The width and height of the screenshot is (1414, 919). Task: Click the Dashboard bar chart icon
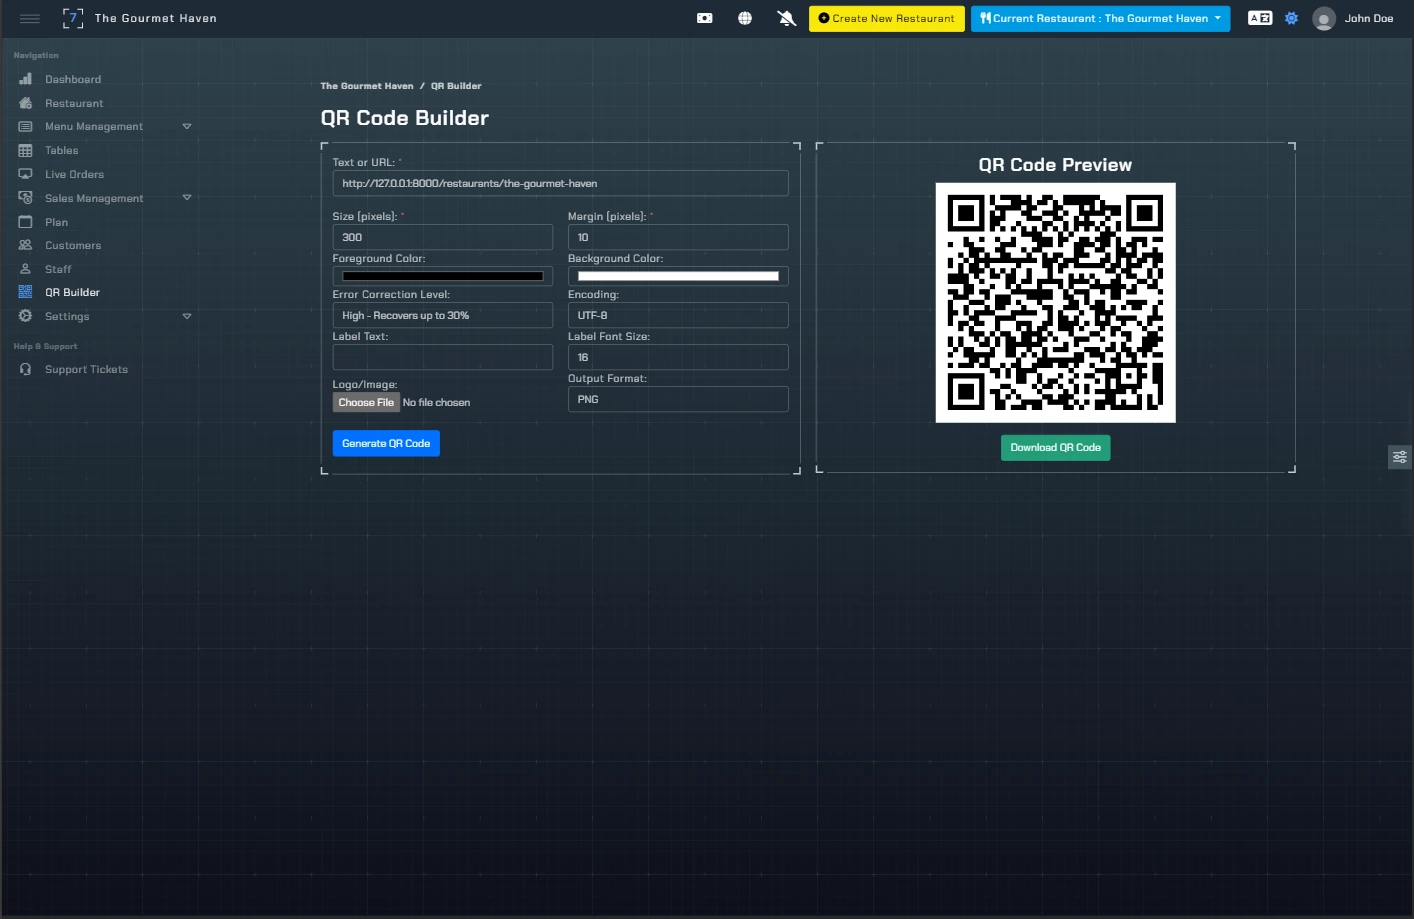tap(26, 79)
